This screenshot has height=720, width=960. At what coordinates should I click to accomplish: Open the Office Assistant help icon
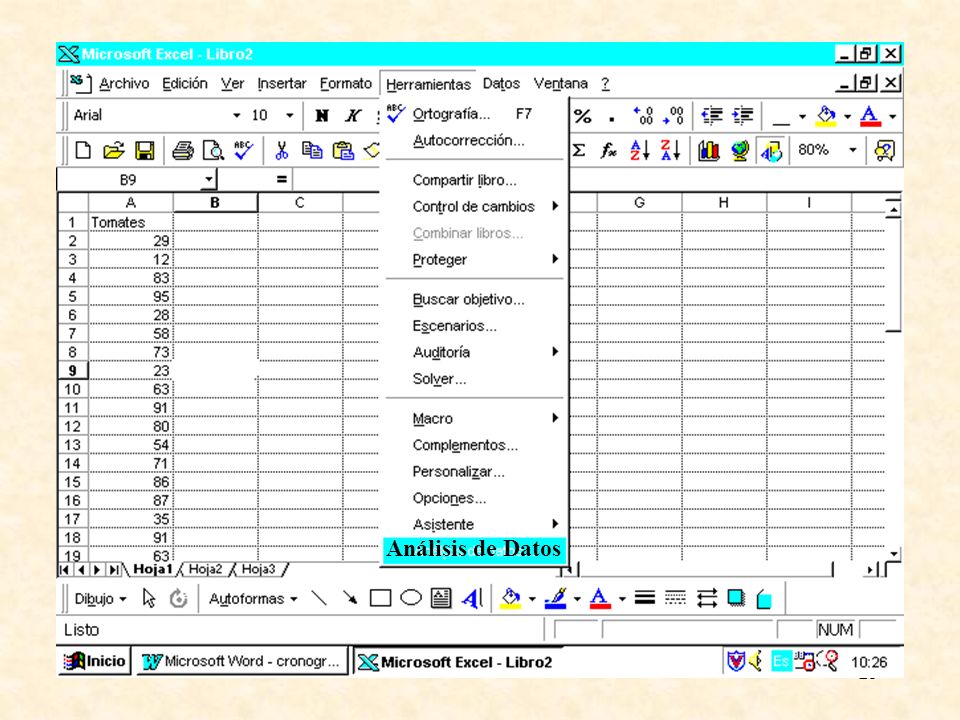(885, 150)
